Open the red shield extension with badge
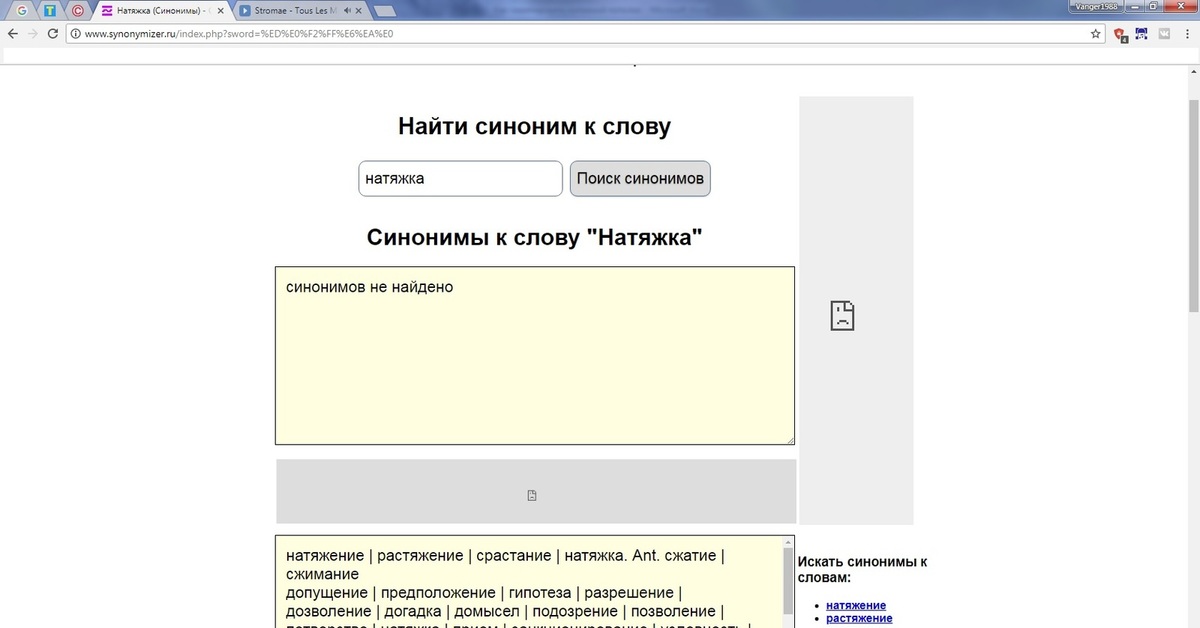The width and height of the screenshot is (1200, 628). point(1121,34)
